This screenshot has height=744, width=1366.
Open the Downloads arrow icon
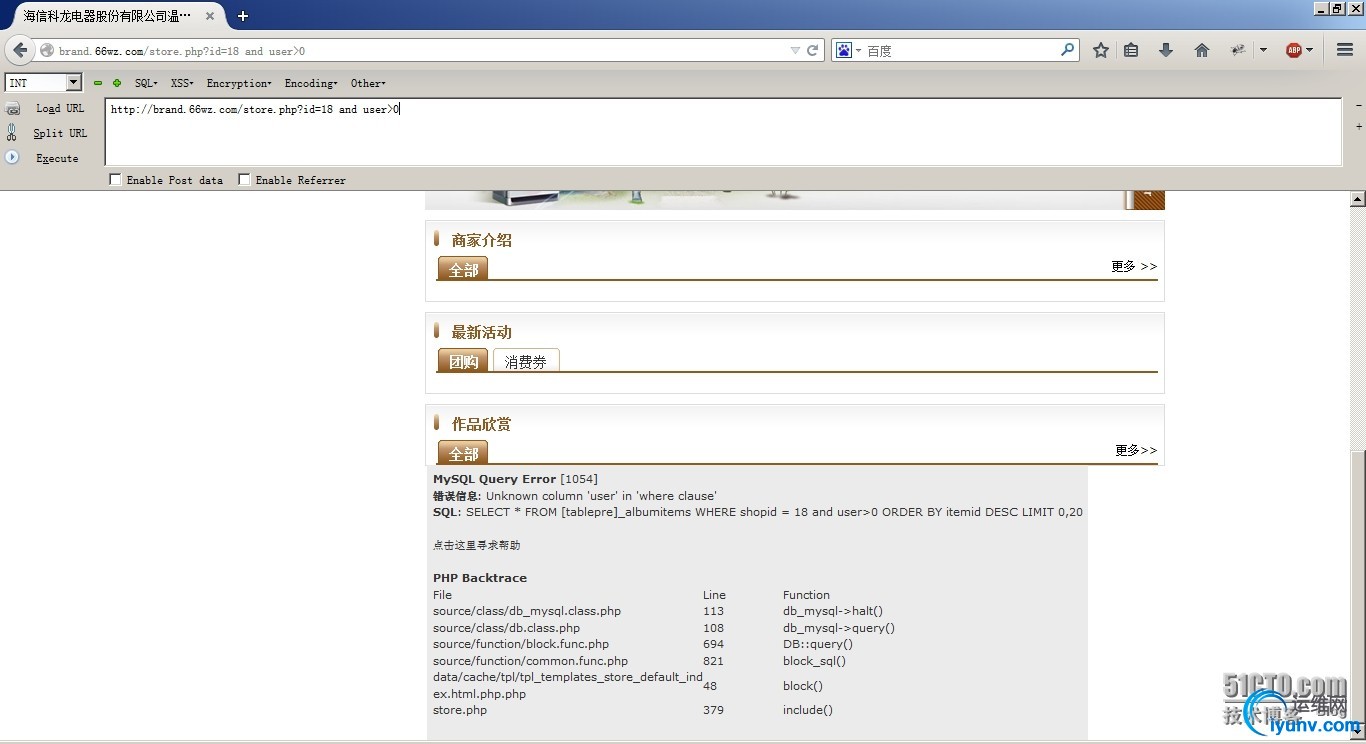1166,50
